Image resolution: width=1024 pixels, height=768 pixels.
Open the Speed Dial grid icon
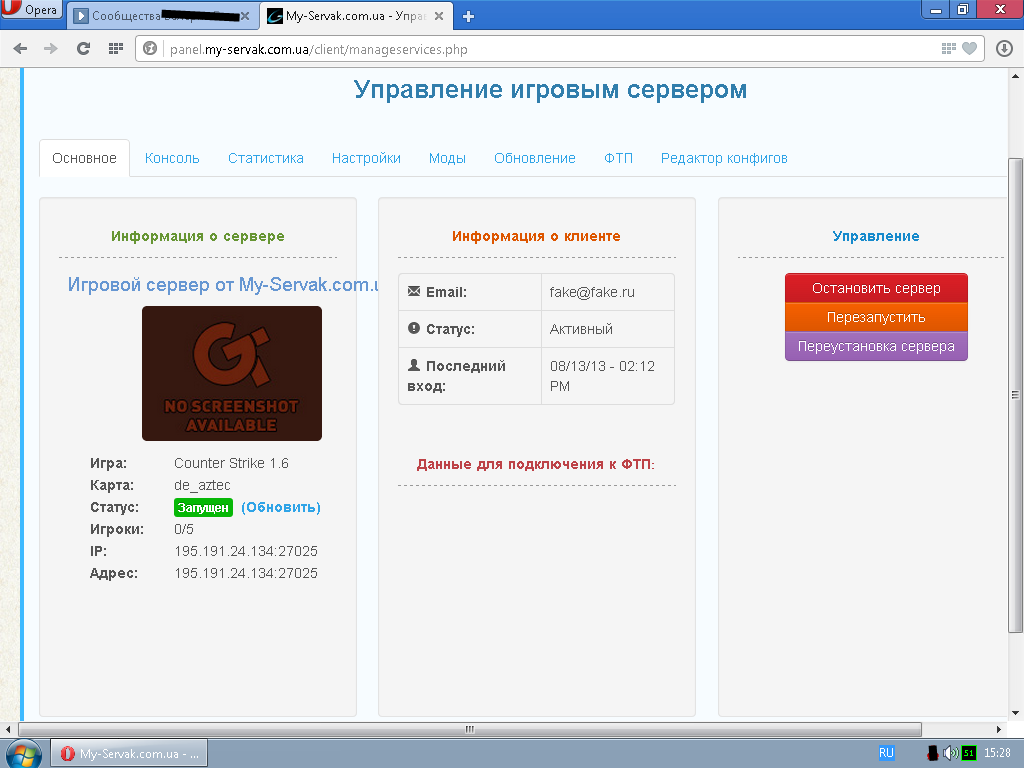[x=116, y=48]
